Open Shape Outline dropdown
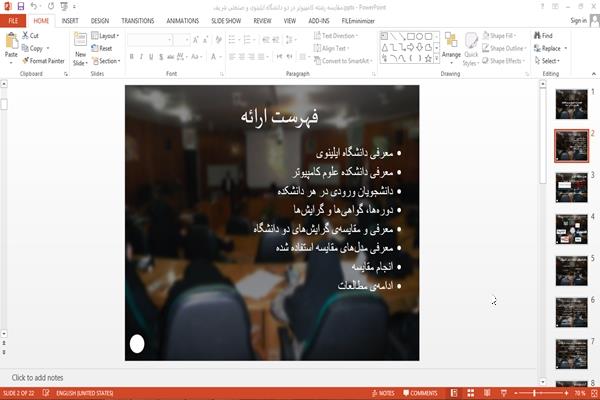This screenshot has width=600, height=400. pos(504,48)
